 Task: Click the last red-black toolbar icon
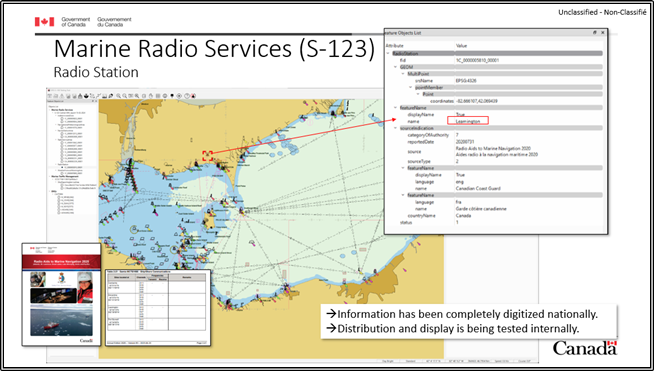coord(194,96)
